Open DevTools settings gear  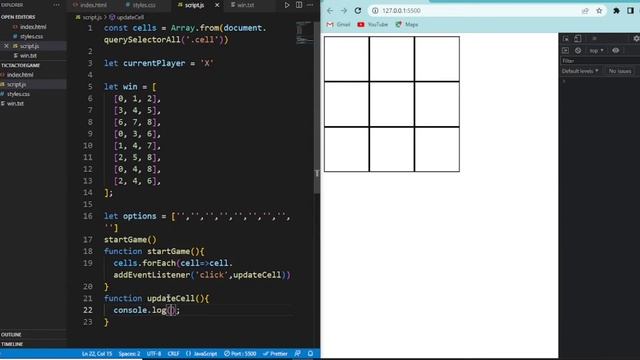(636, 39)
